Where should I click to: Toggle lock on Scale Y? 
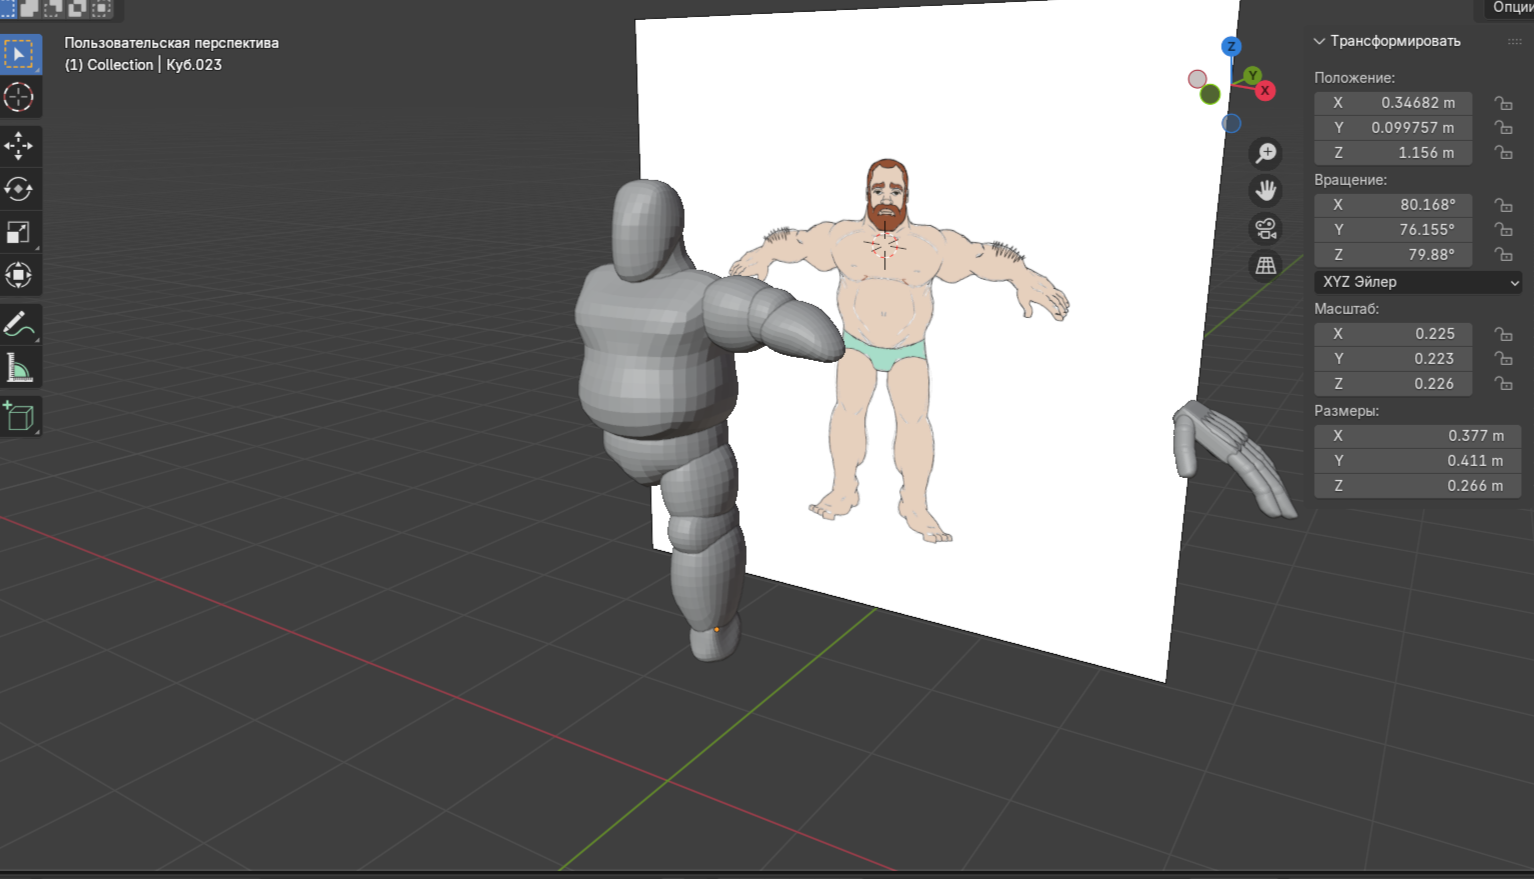coord(1502,359)
